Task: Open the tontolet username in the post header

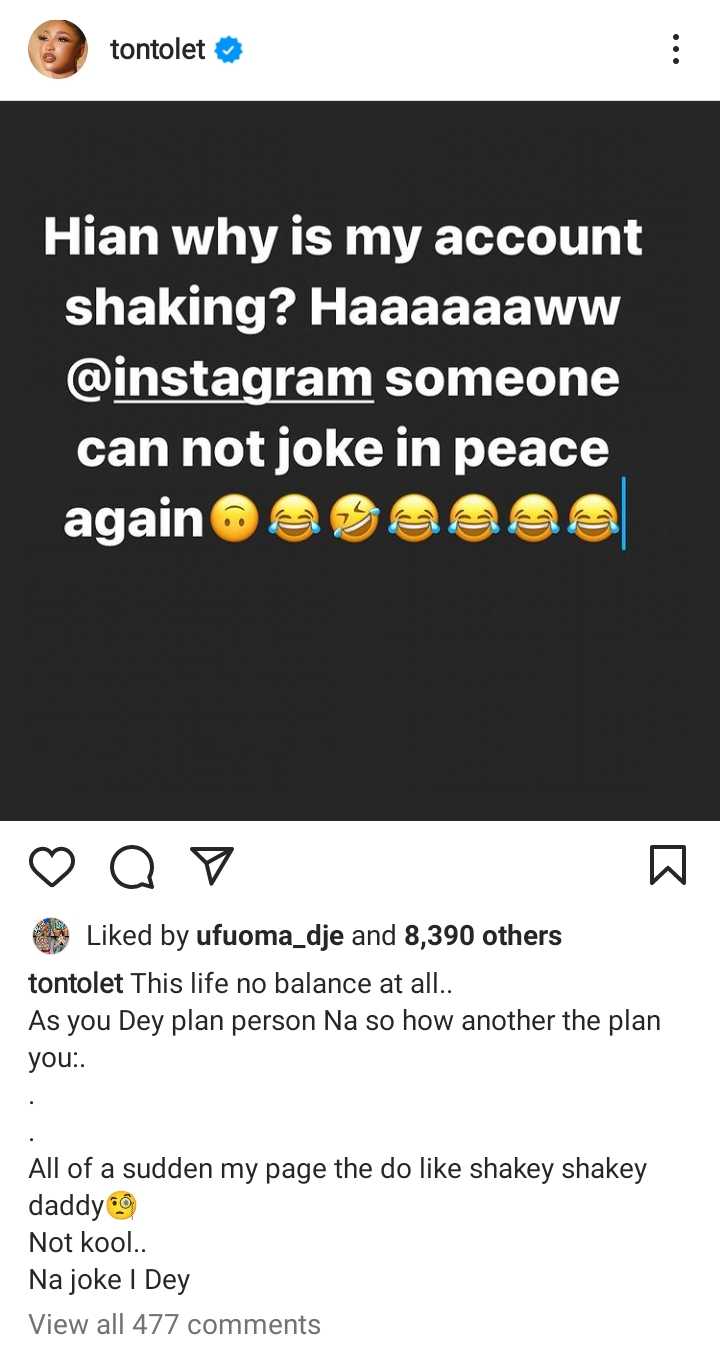Action: pyautogui.click(x=157, y=49)
